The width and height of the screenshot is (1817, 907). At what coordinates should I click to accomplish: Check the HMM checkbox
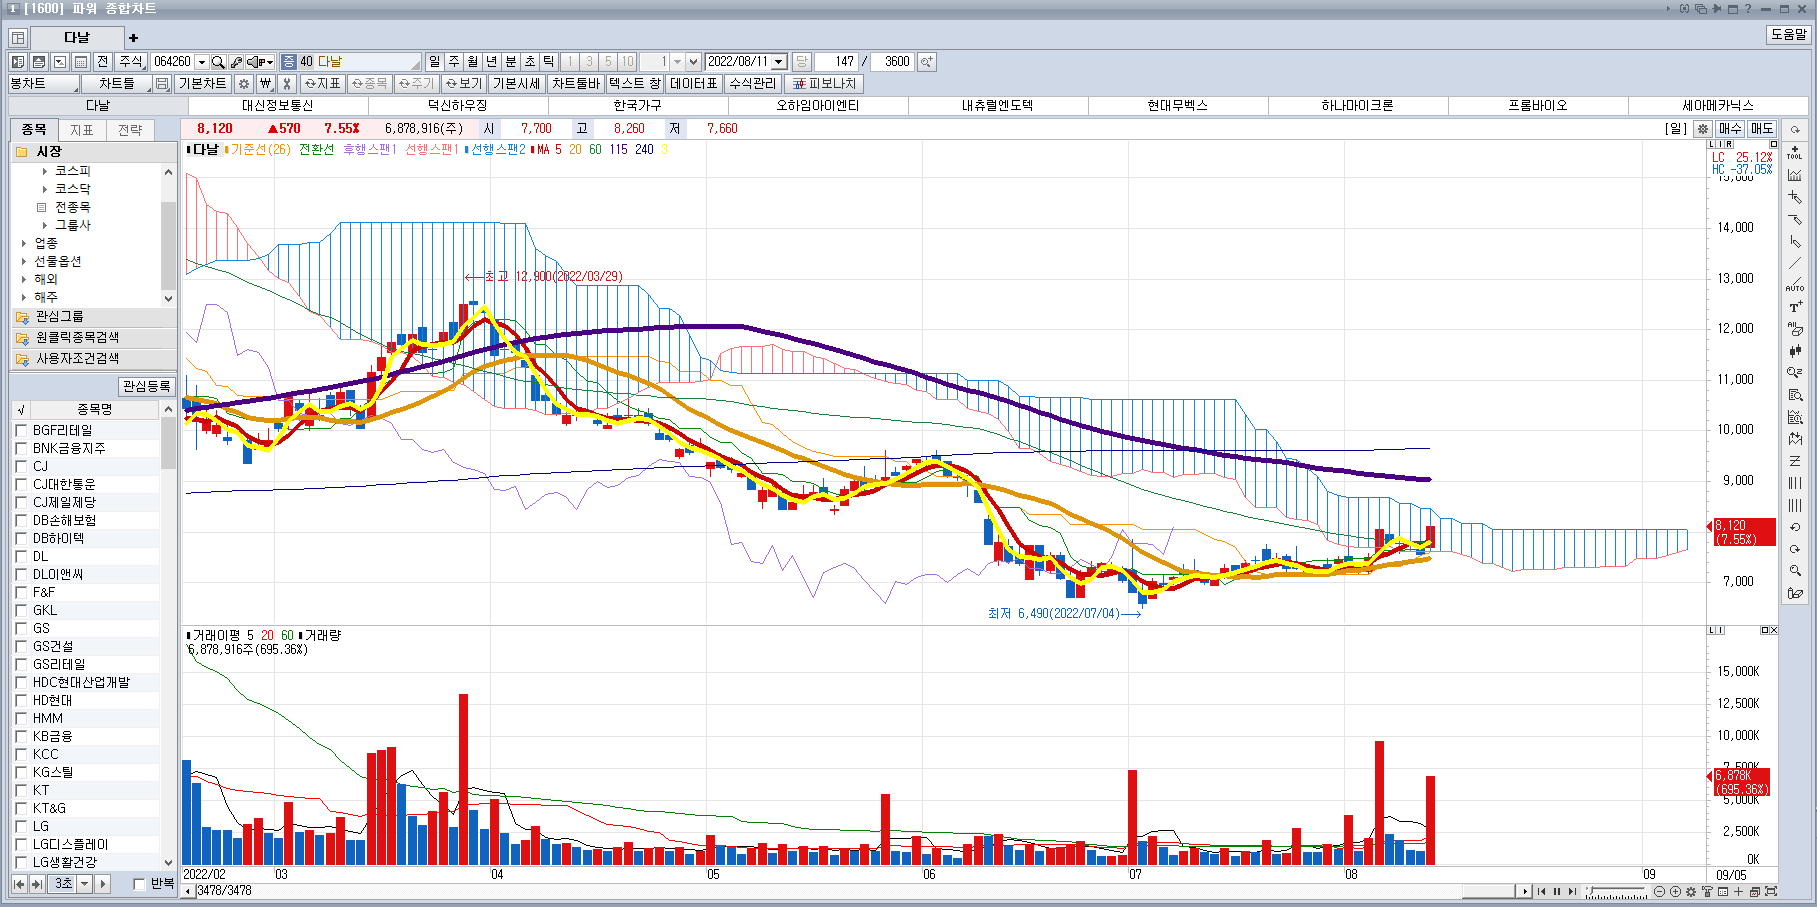coord(21,718)
